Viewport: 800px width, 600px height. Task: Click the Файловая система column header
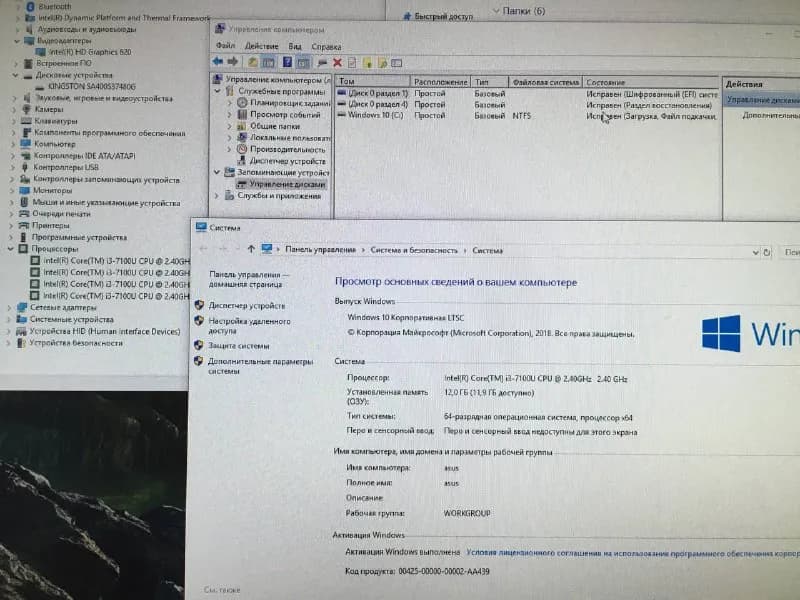[x=545, y=82]
